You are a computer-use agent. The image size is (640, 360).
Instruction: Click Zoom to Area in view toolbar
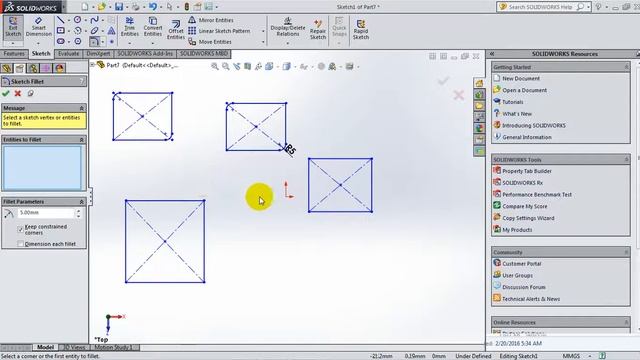tap(225, 66)
